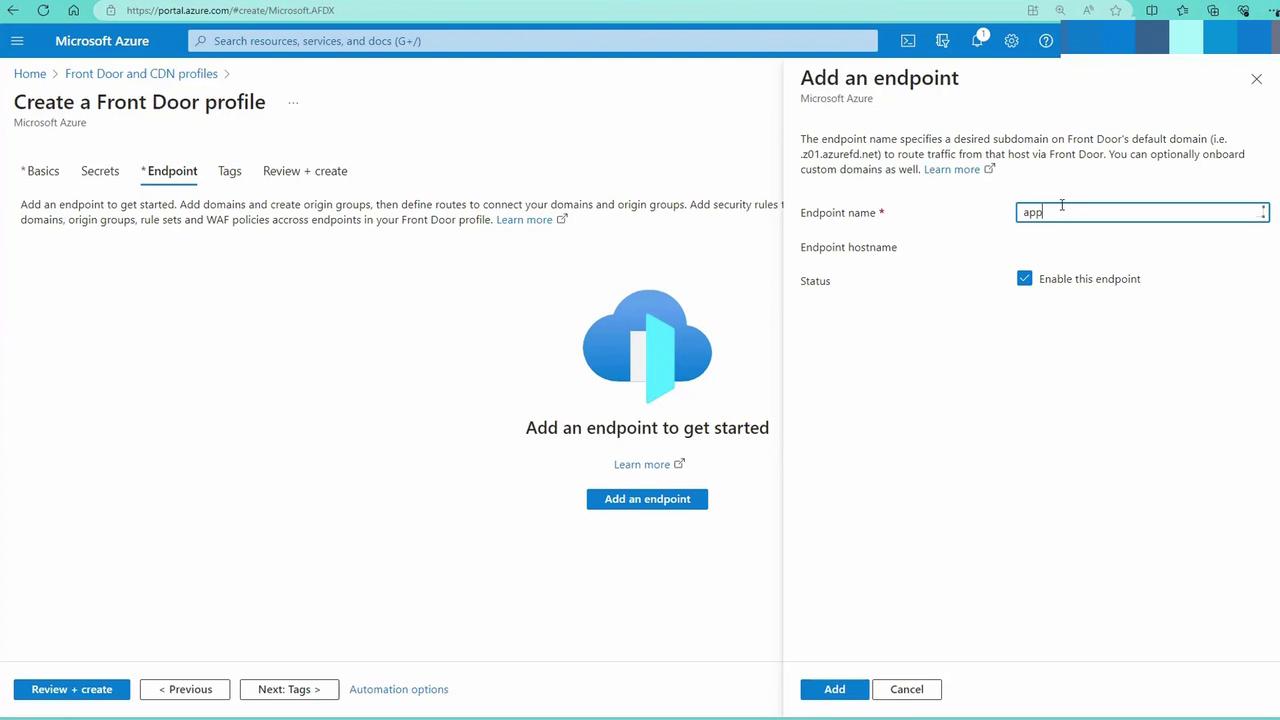Open the Azure portal hamburger menu
This screenshot has height=720, width=1280.
coord(17,41)
